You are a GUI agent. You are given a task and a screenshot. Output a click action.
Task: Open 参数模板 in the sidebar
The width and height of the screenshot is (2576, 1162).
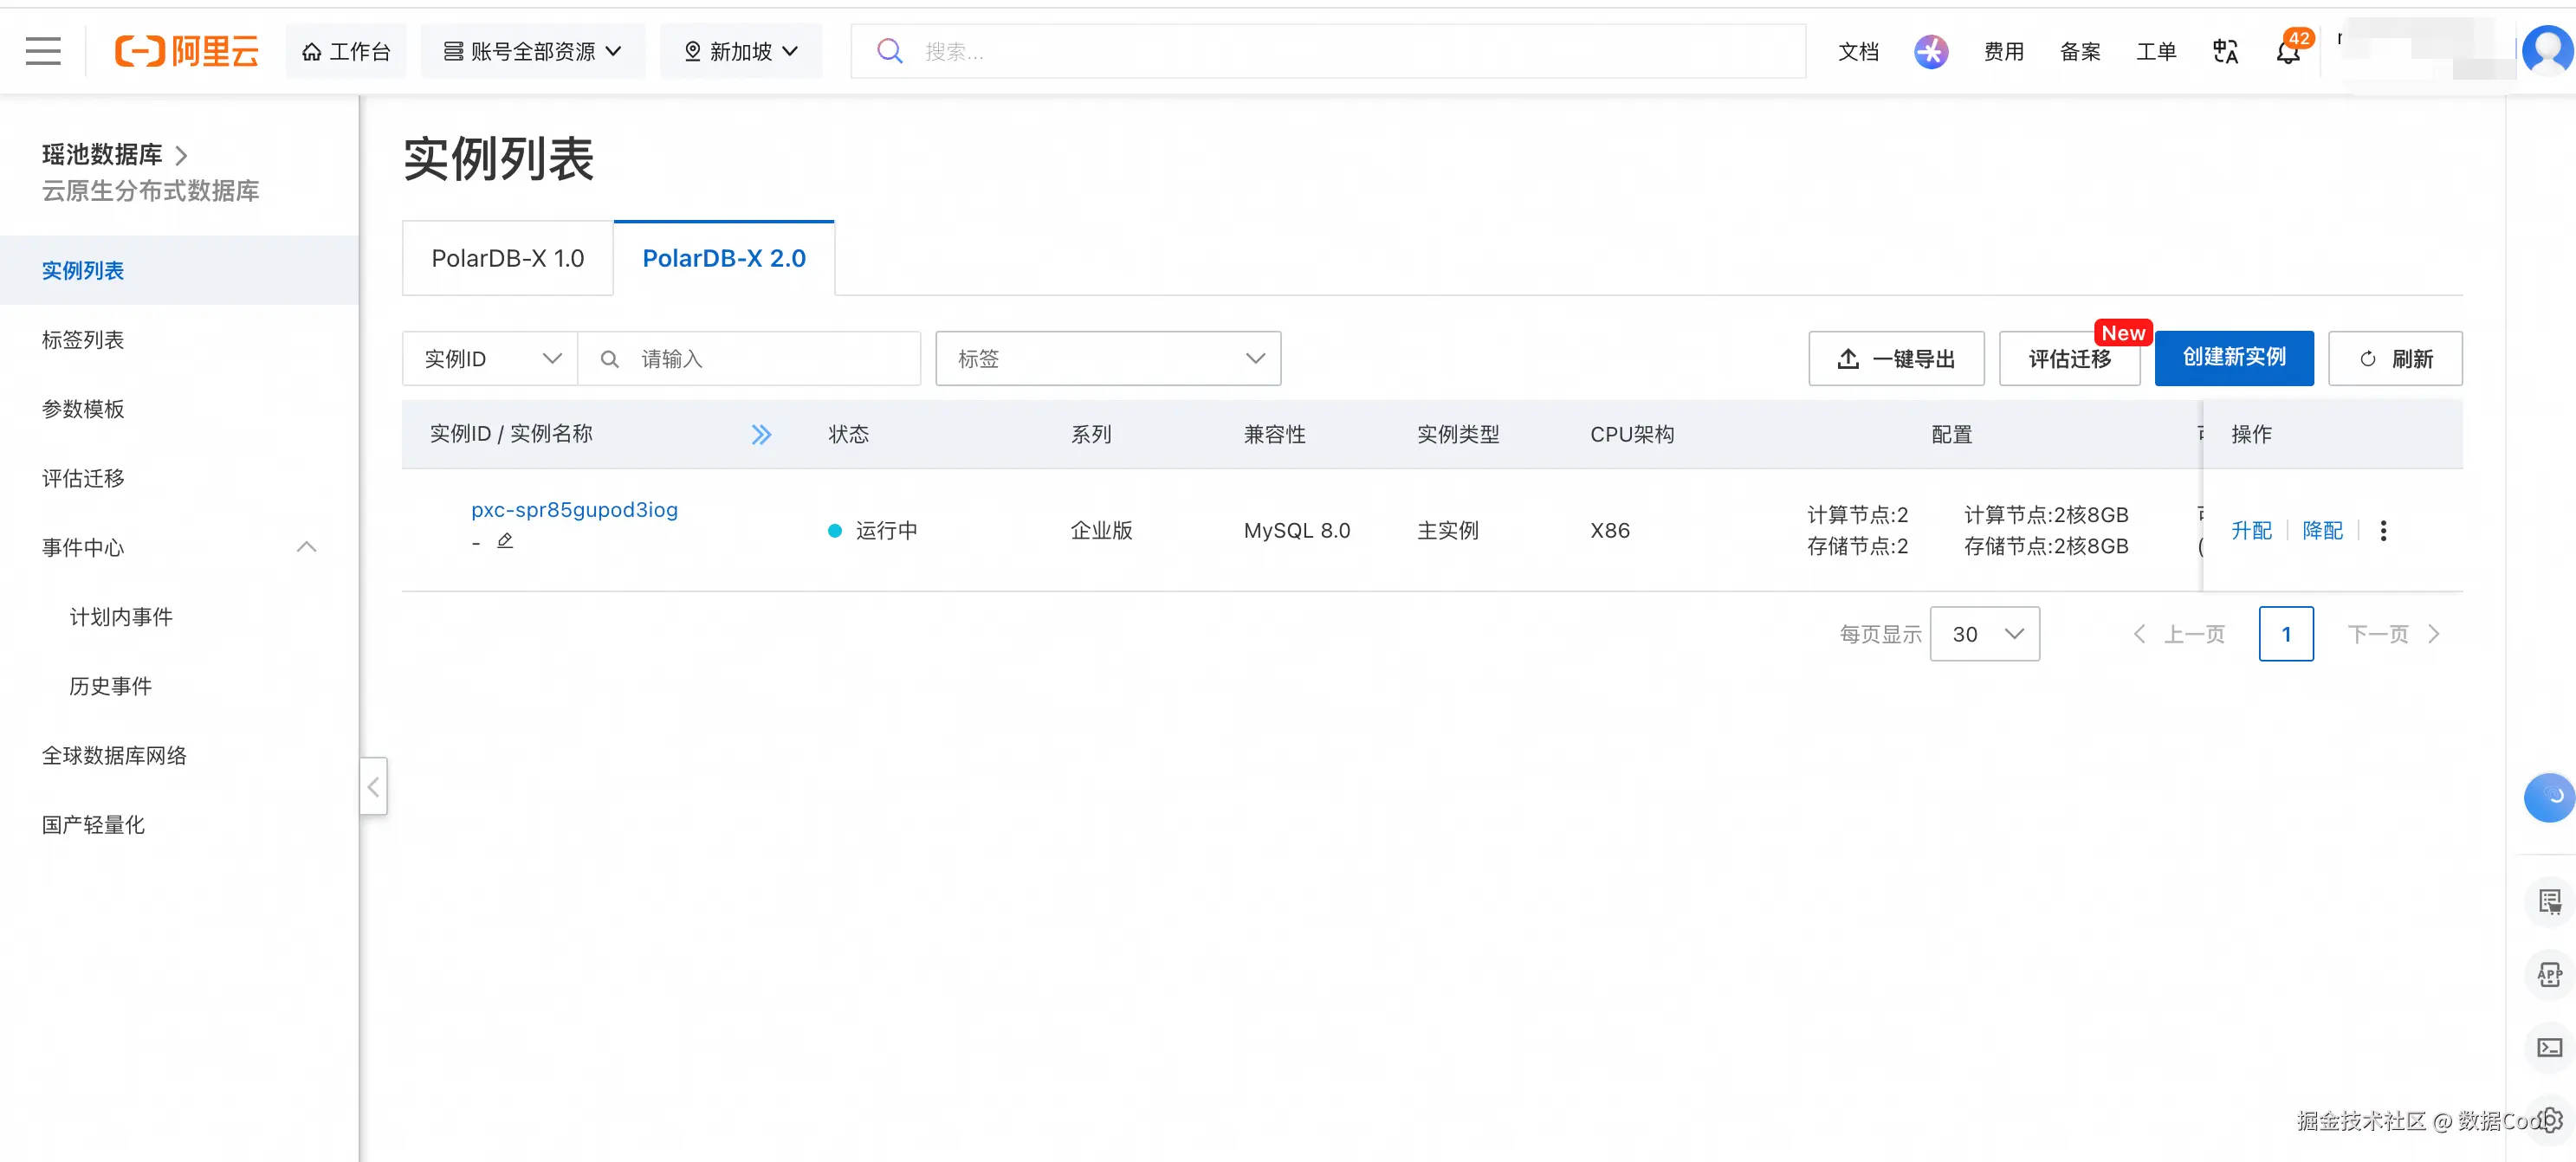coord(83,409)
